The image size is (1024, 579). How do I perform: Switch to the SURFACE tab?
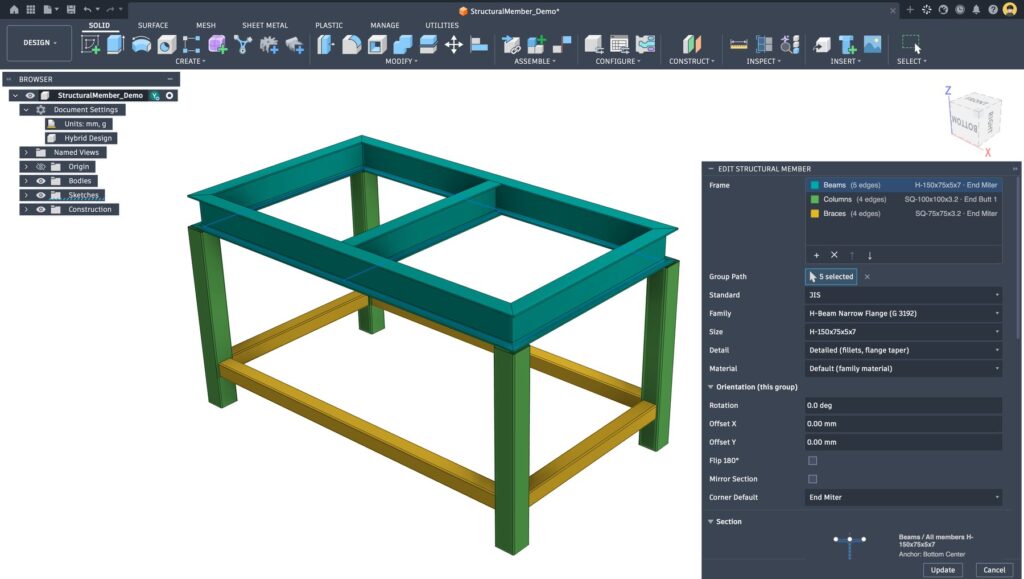click(153, 25)
